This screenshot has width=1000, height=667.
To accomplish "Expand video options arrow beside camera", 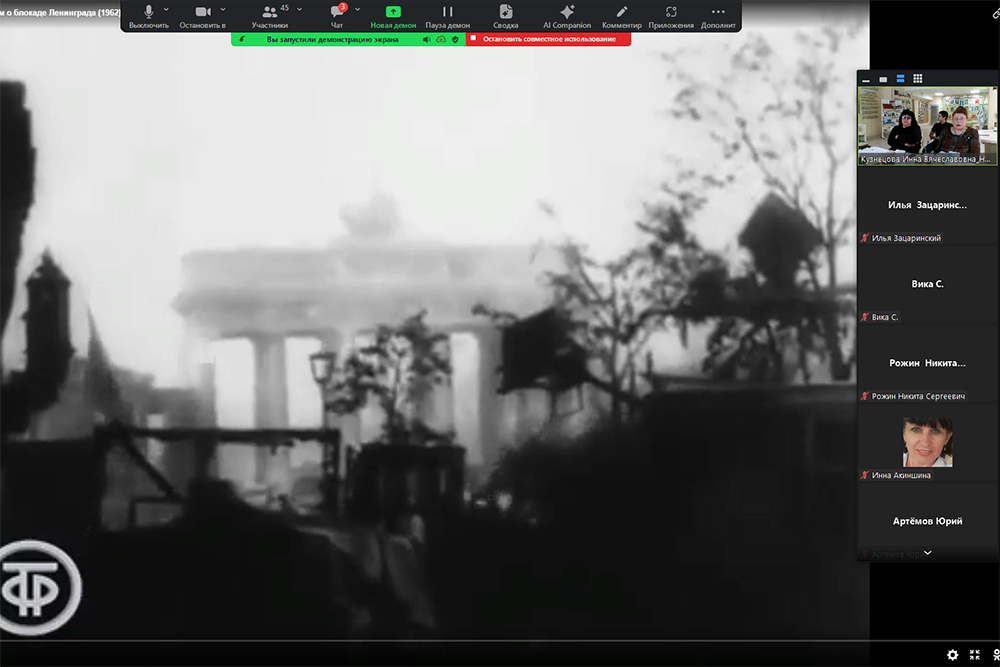I will 222,10.
